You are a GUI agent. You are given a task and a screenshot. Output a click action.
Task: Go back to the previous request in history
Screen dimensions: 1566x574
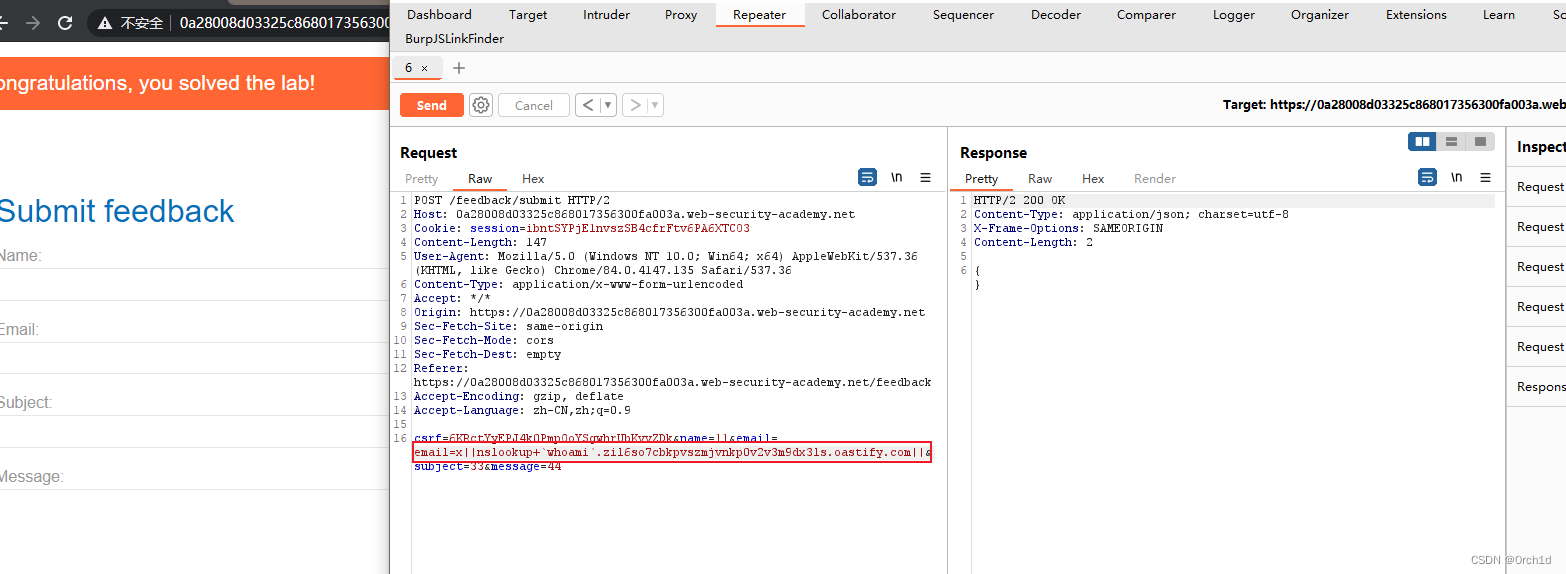coord(588,105)
